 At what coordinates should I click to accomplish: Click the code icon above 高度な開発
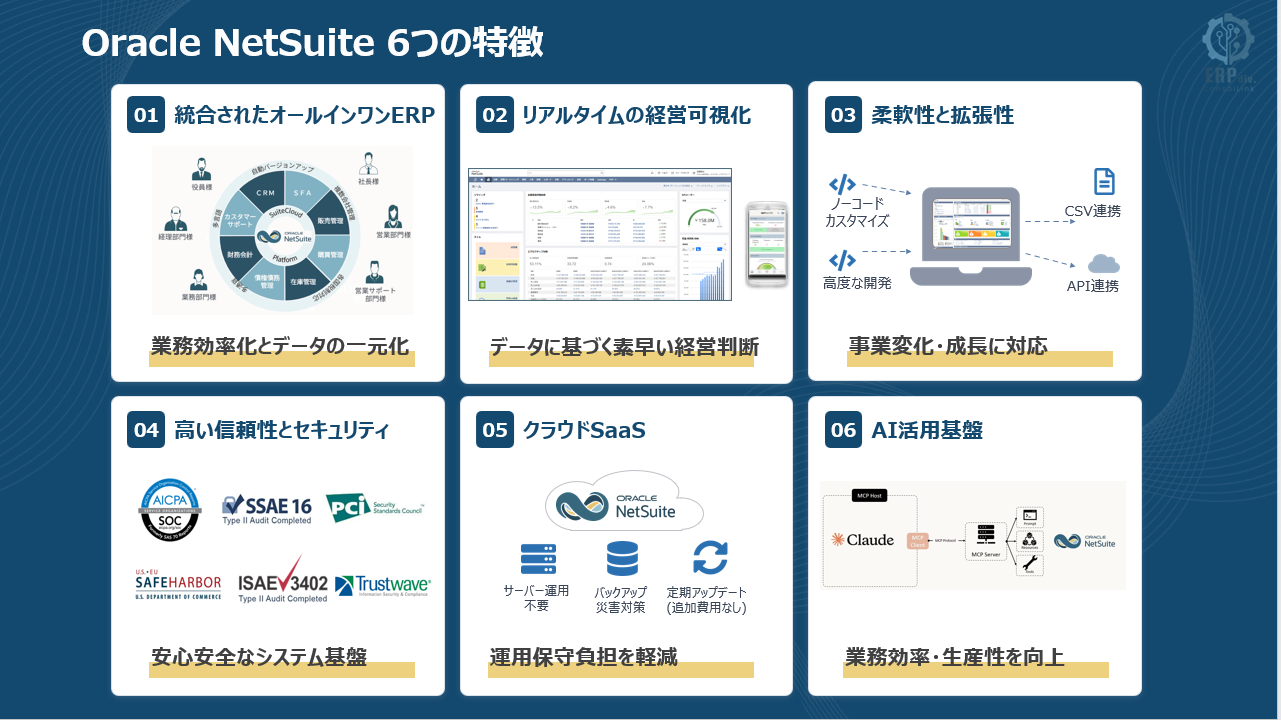843,259
